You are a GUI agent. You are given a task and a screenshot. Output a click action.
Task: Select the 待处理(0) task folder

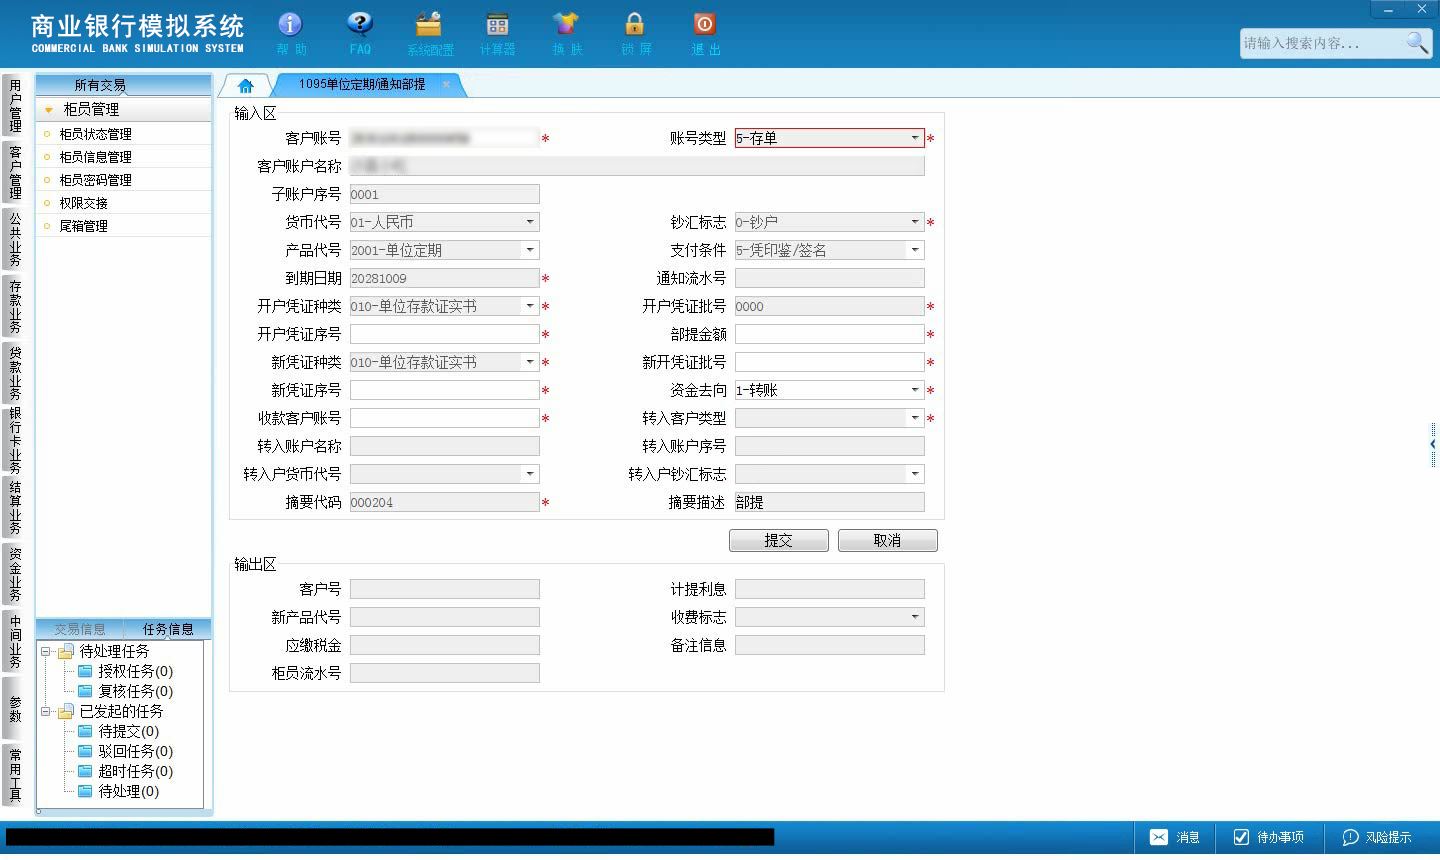[118, 791]
